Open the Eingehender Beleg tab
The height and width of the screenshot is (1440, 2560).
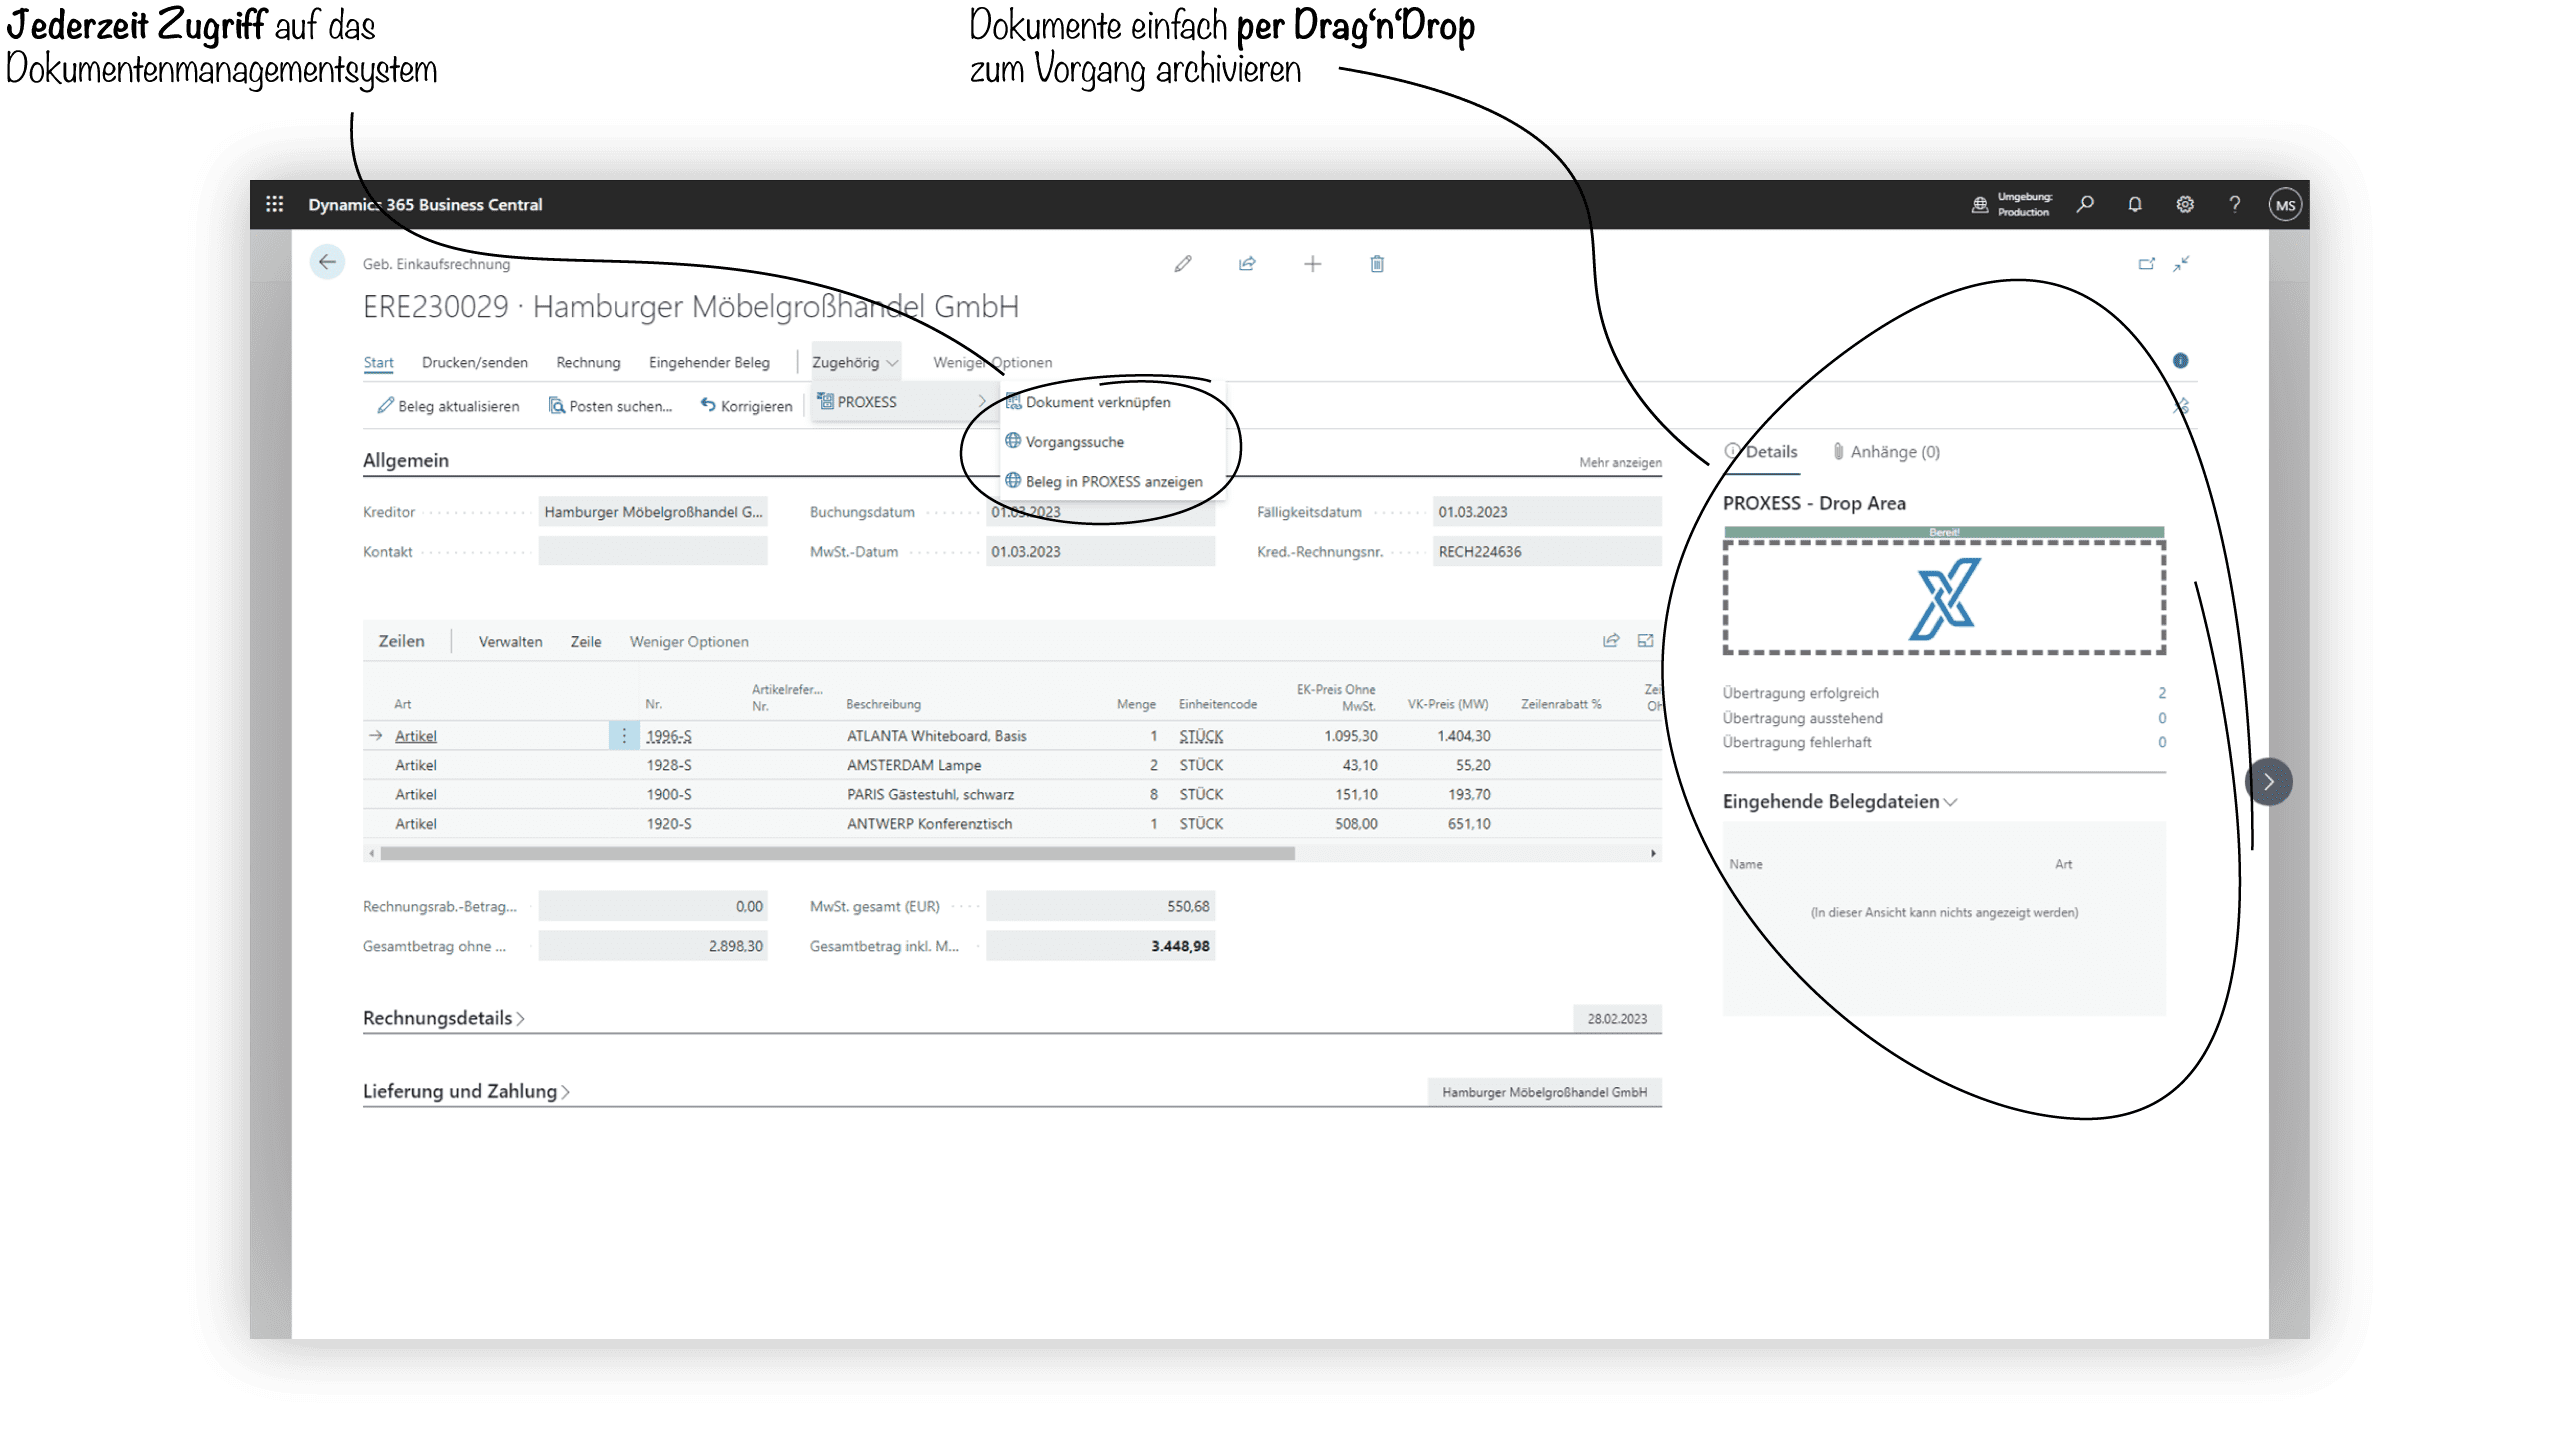709,362
